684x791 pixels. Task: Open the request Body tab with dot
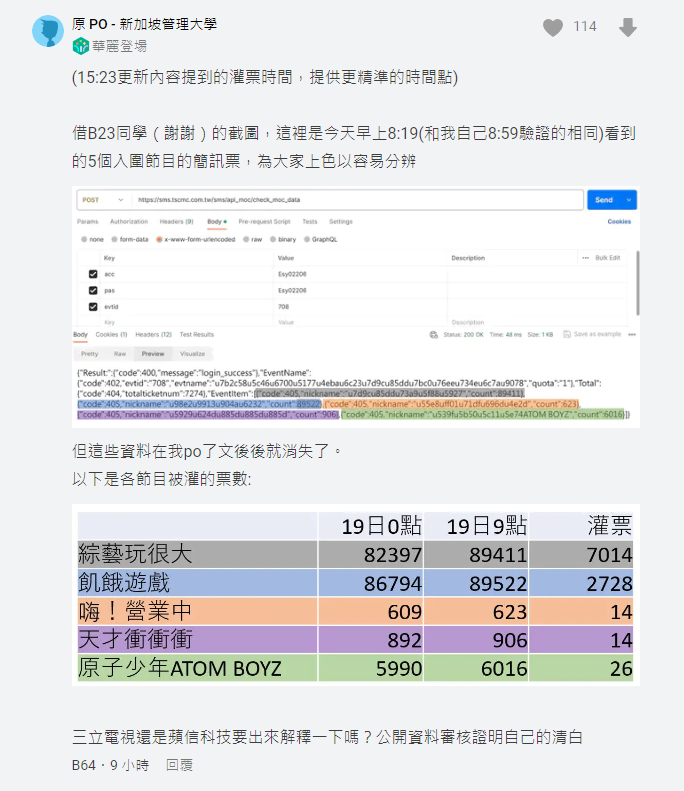coord(217,221)
